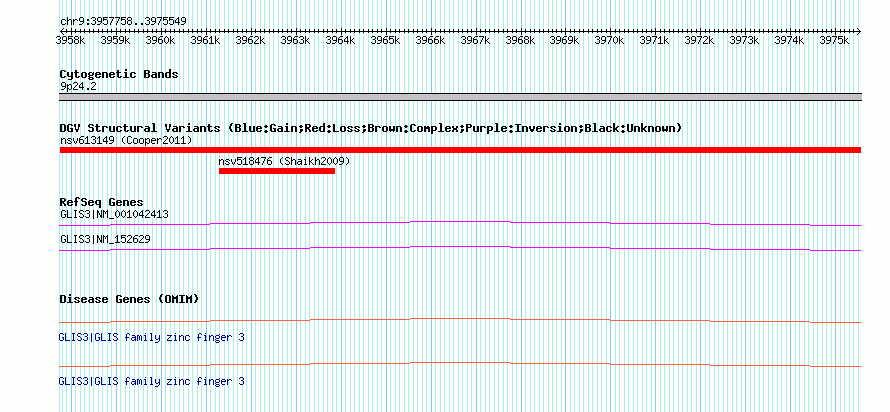Click the 3971k ruler tick label
This screenshot has width=890, height=412.
[654, 41]
